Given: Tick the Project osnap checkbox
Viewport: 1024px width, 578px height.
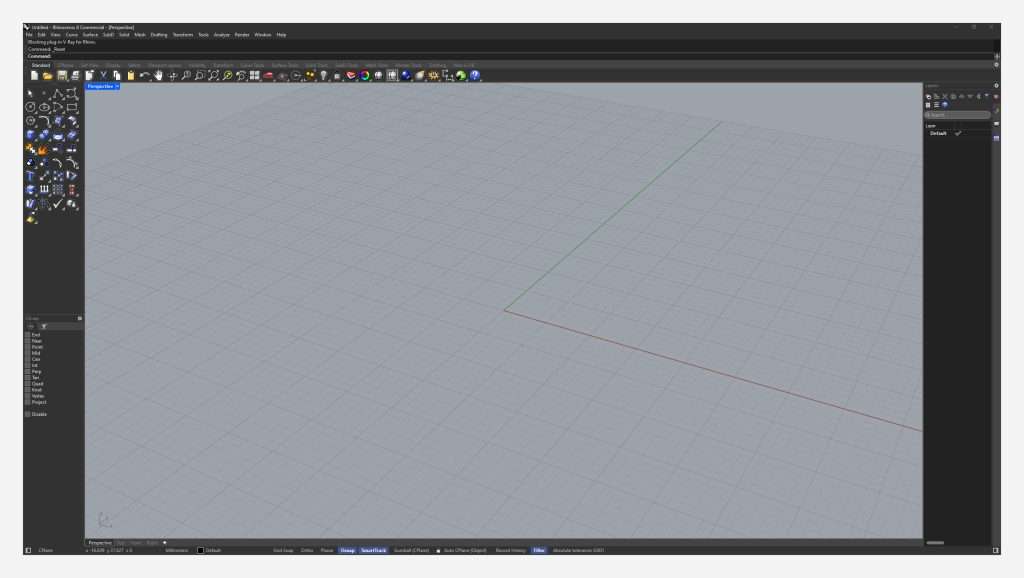Looking at the screenshot, I should [27, 402].
